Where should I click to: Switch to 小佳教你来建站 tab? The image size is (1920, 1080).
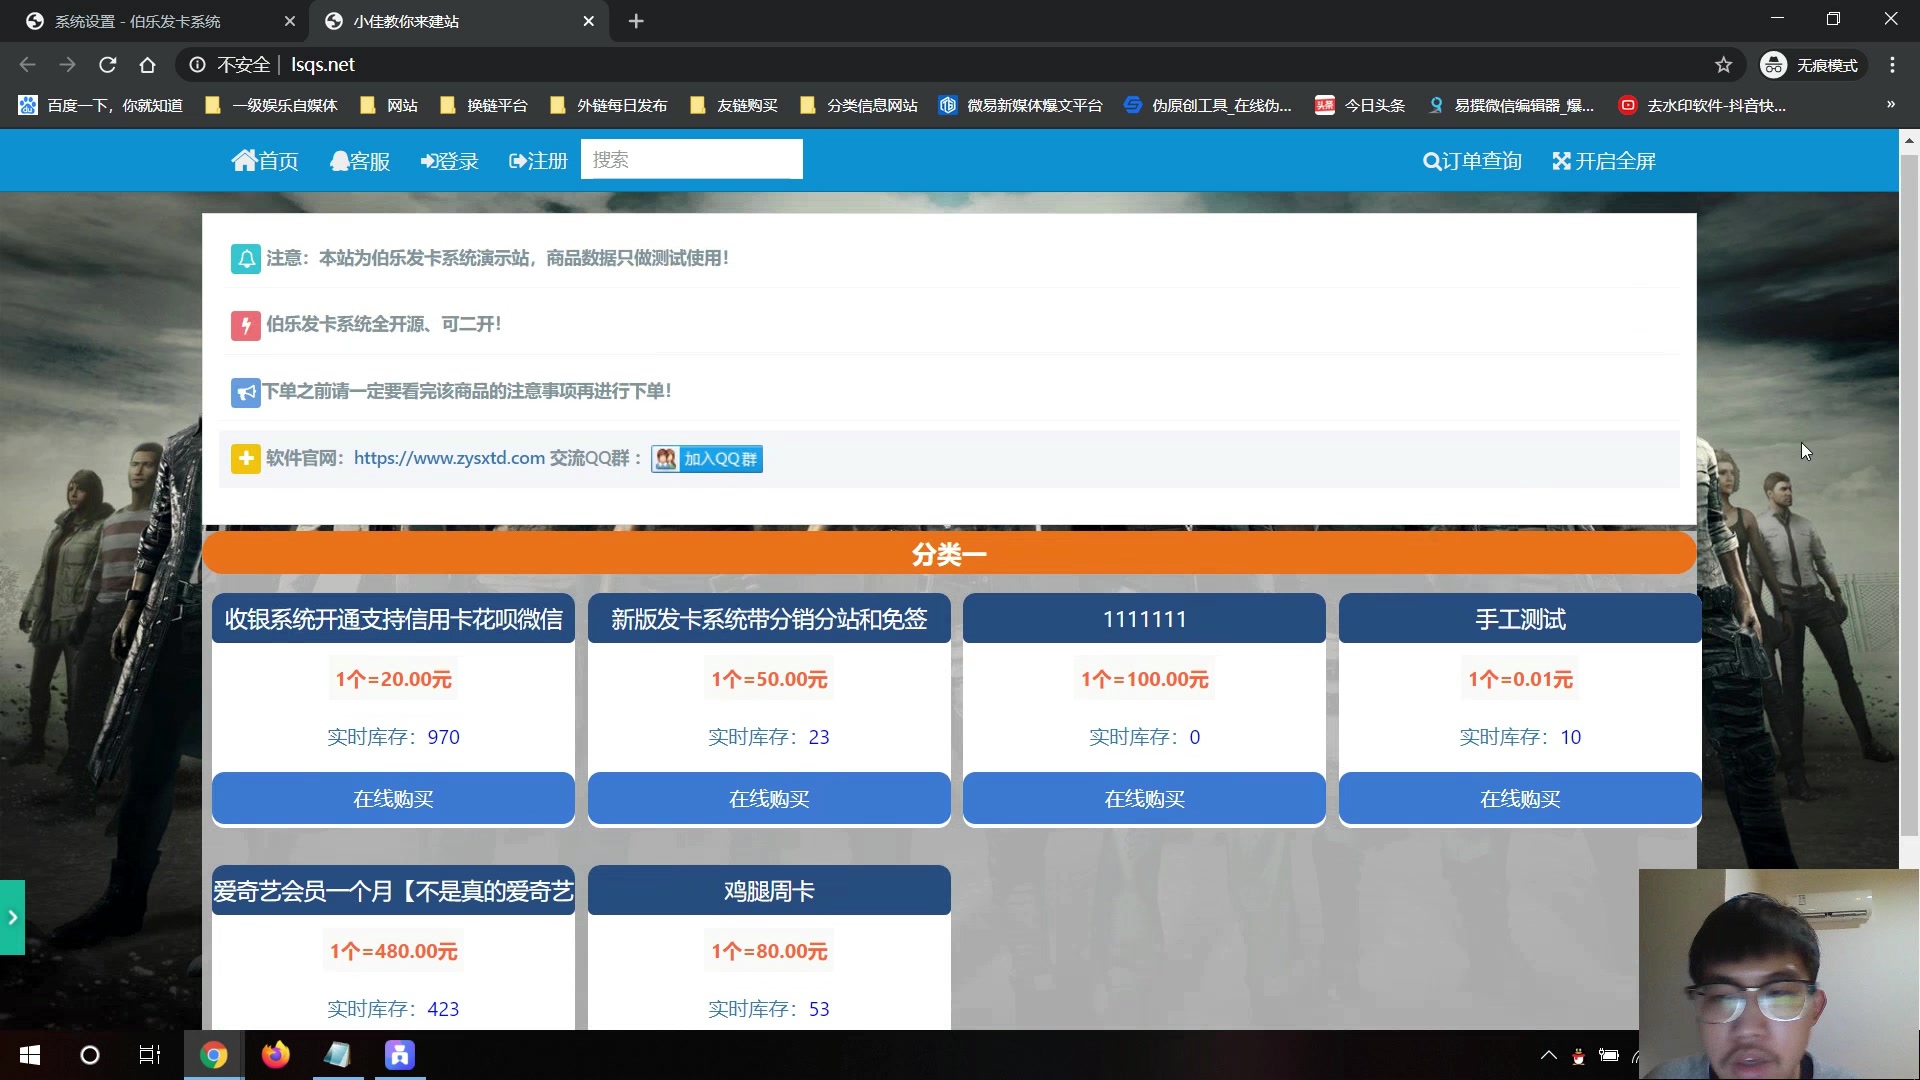tap(450, 21)
